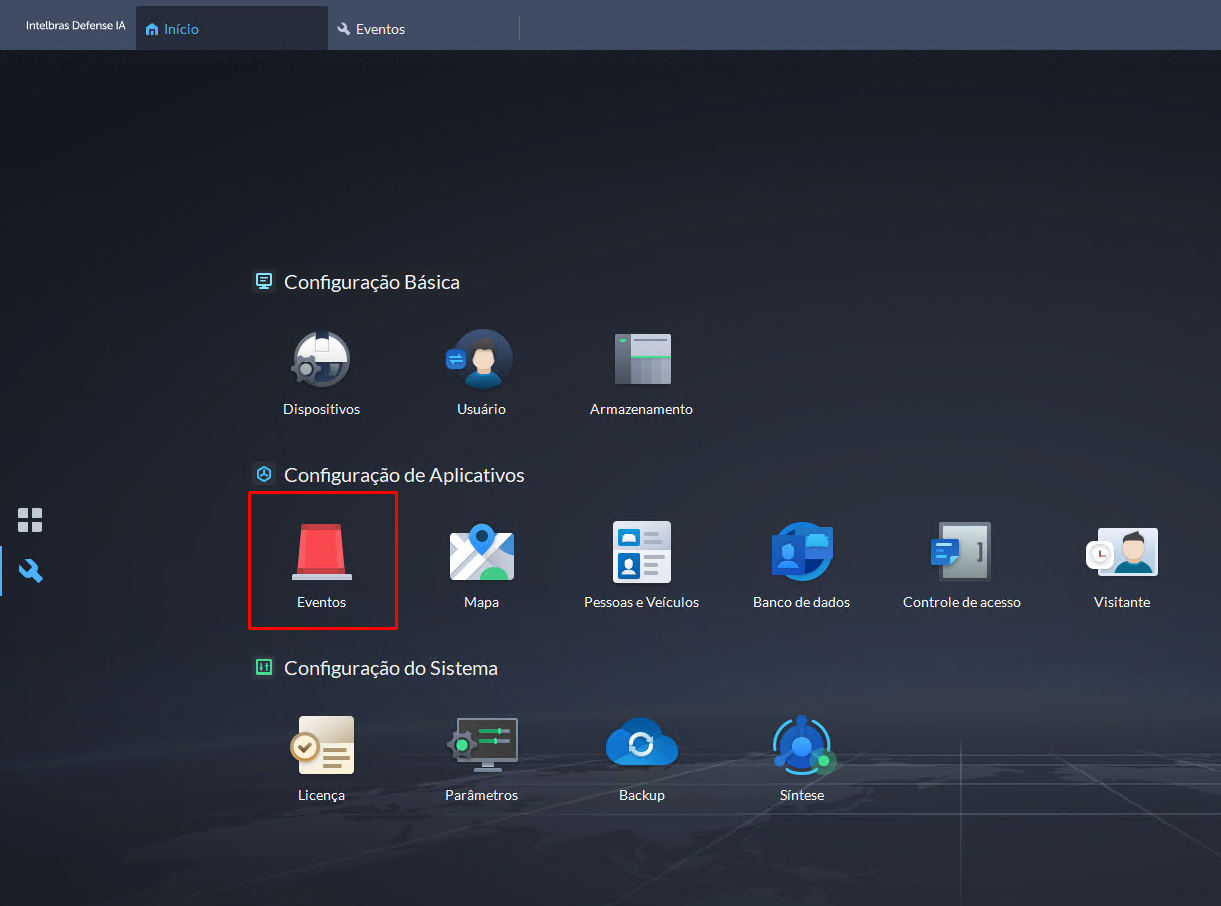Open the Síntese icon
Image resolution: width=1221 pixels, height=906 pixels.
click(x=802, y=745)
